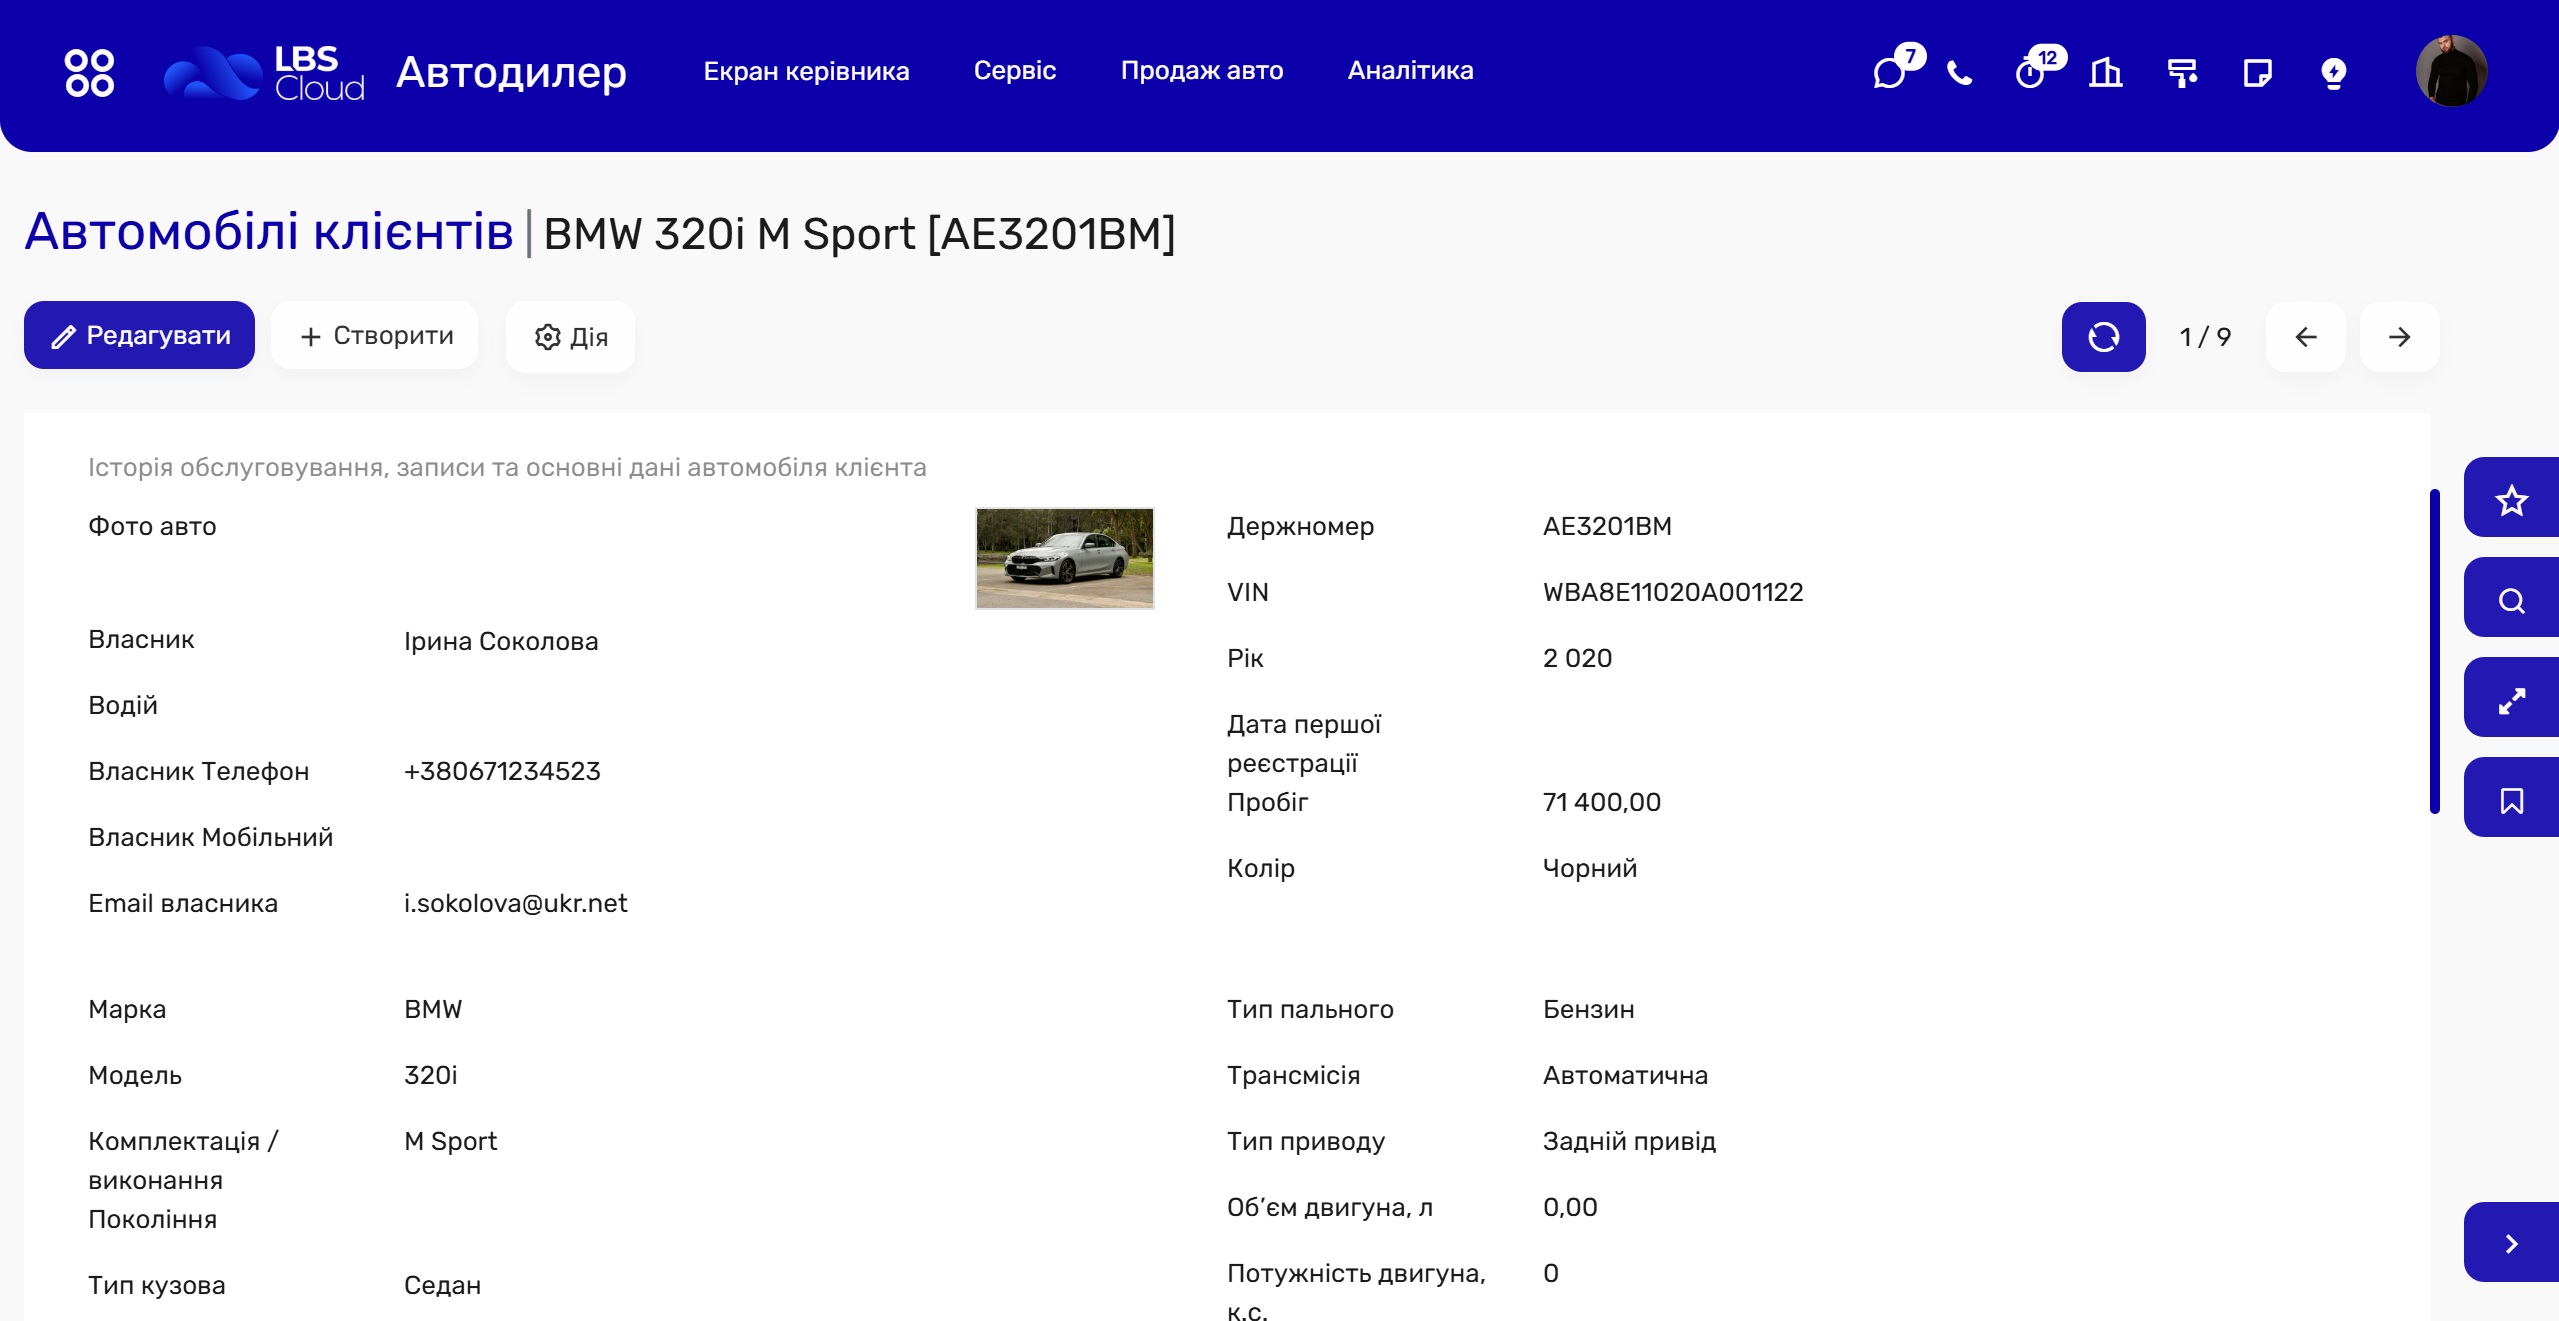Click the search side button
Viewport: 2559px width, 1321px height.
2512,598
